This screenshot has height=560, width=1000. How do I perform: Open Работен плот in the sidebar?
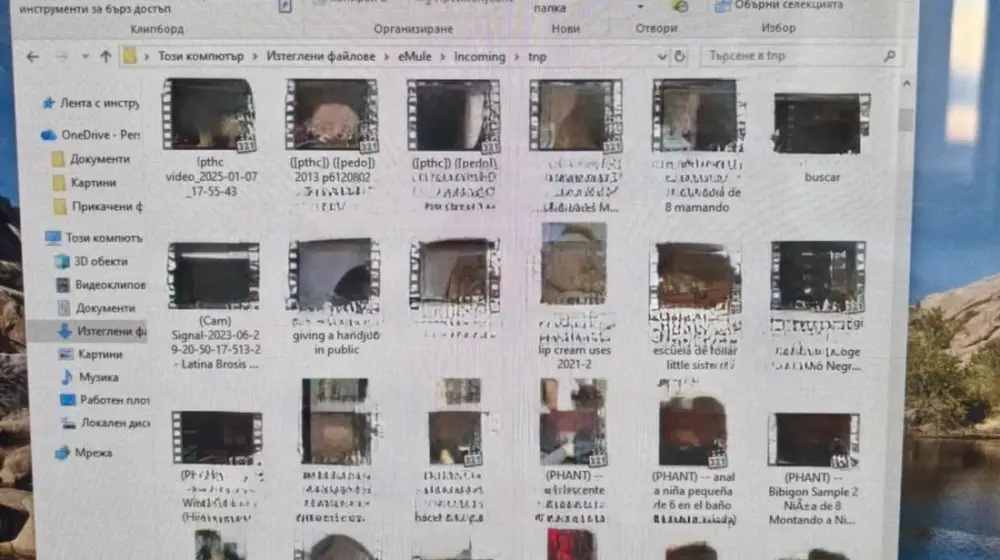click(105, 400)
